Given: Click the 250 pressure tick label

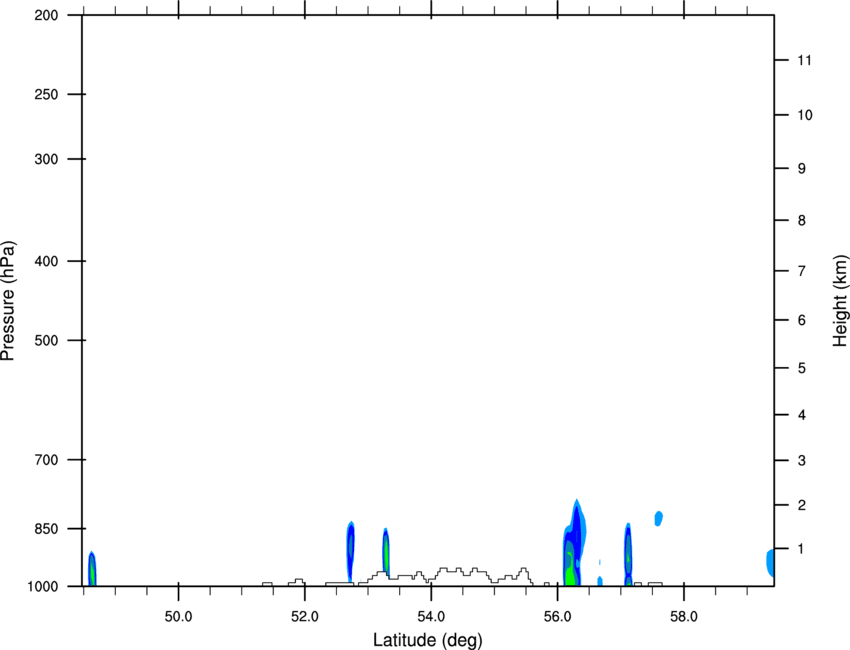Looking at the screenshot, I should [47, 94].
